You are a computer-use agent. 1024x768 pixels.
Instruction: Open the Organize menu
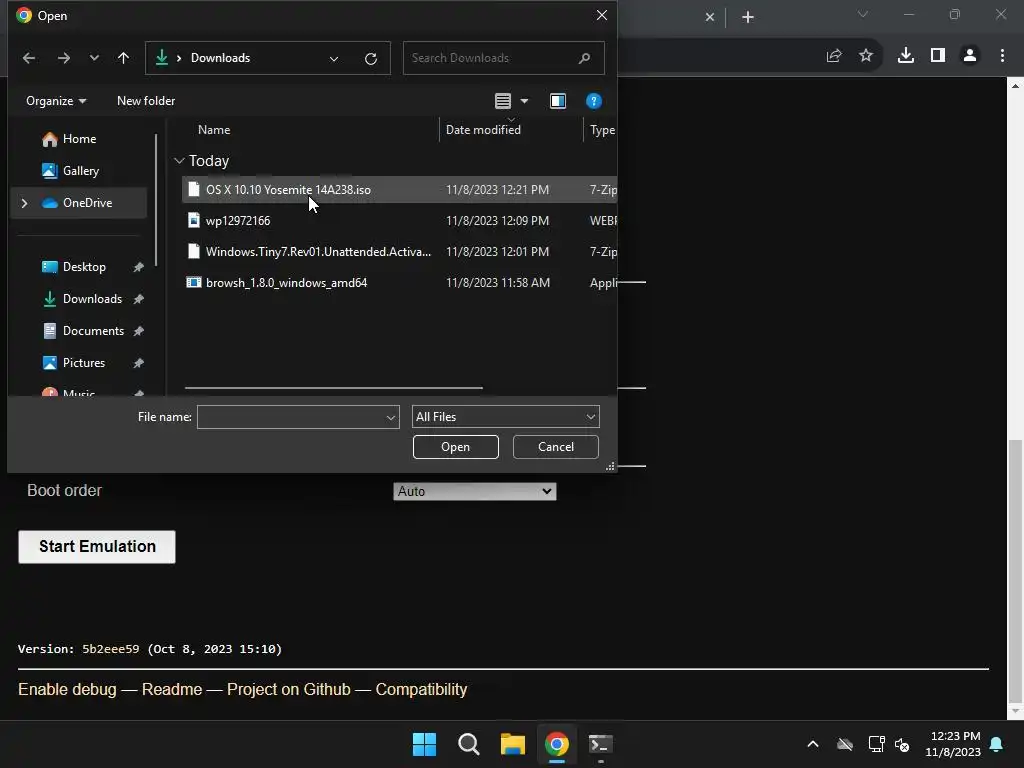56,101
